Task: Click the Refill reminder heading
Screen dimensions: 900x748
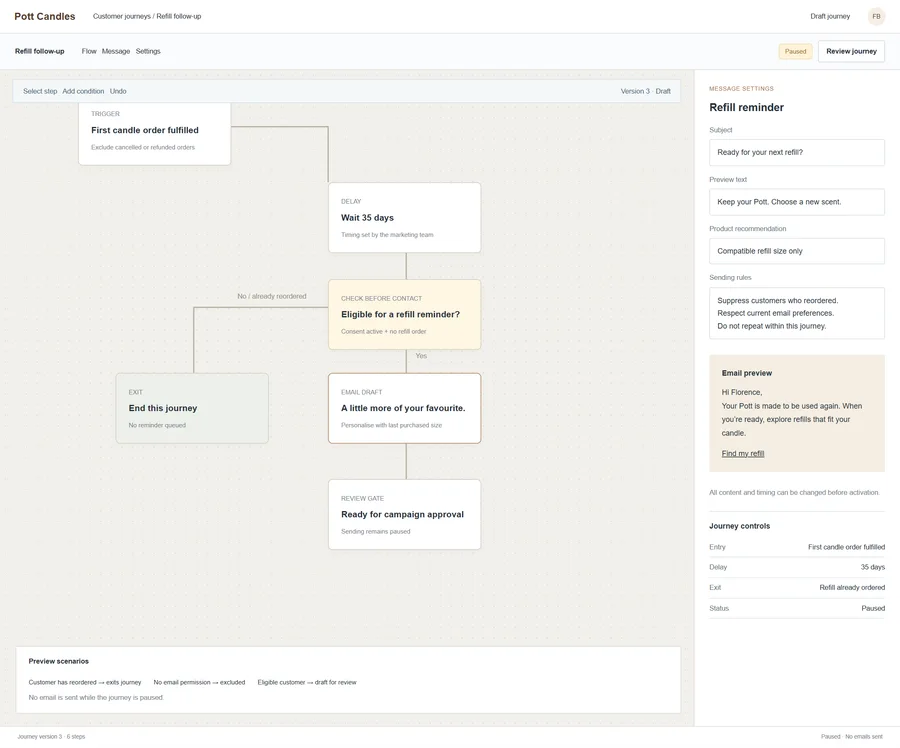Action: tap(746, 107)
